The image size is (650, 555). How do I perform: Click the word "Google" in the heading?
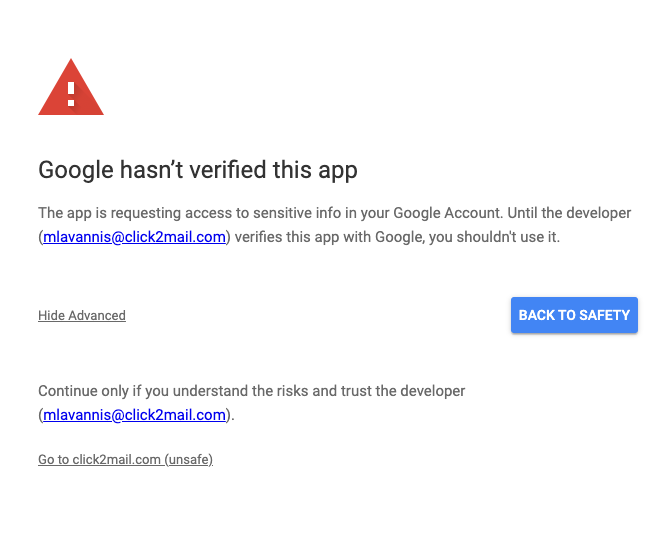[74, 170]
